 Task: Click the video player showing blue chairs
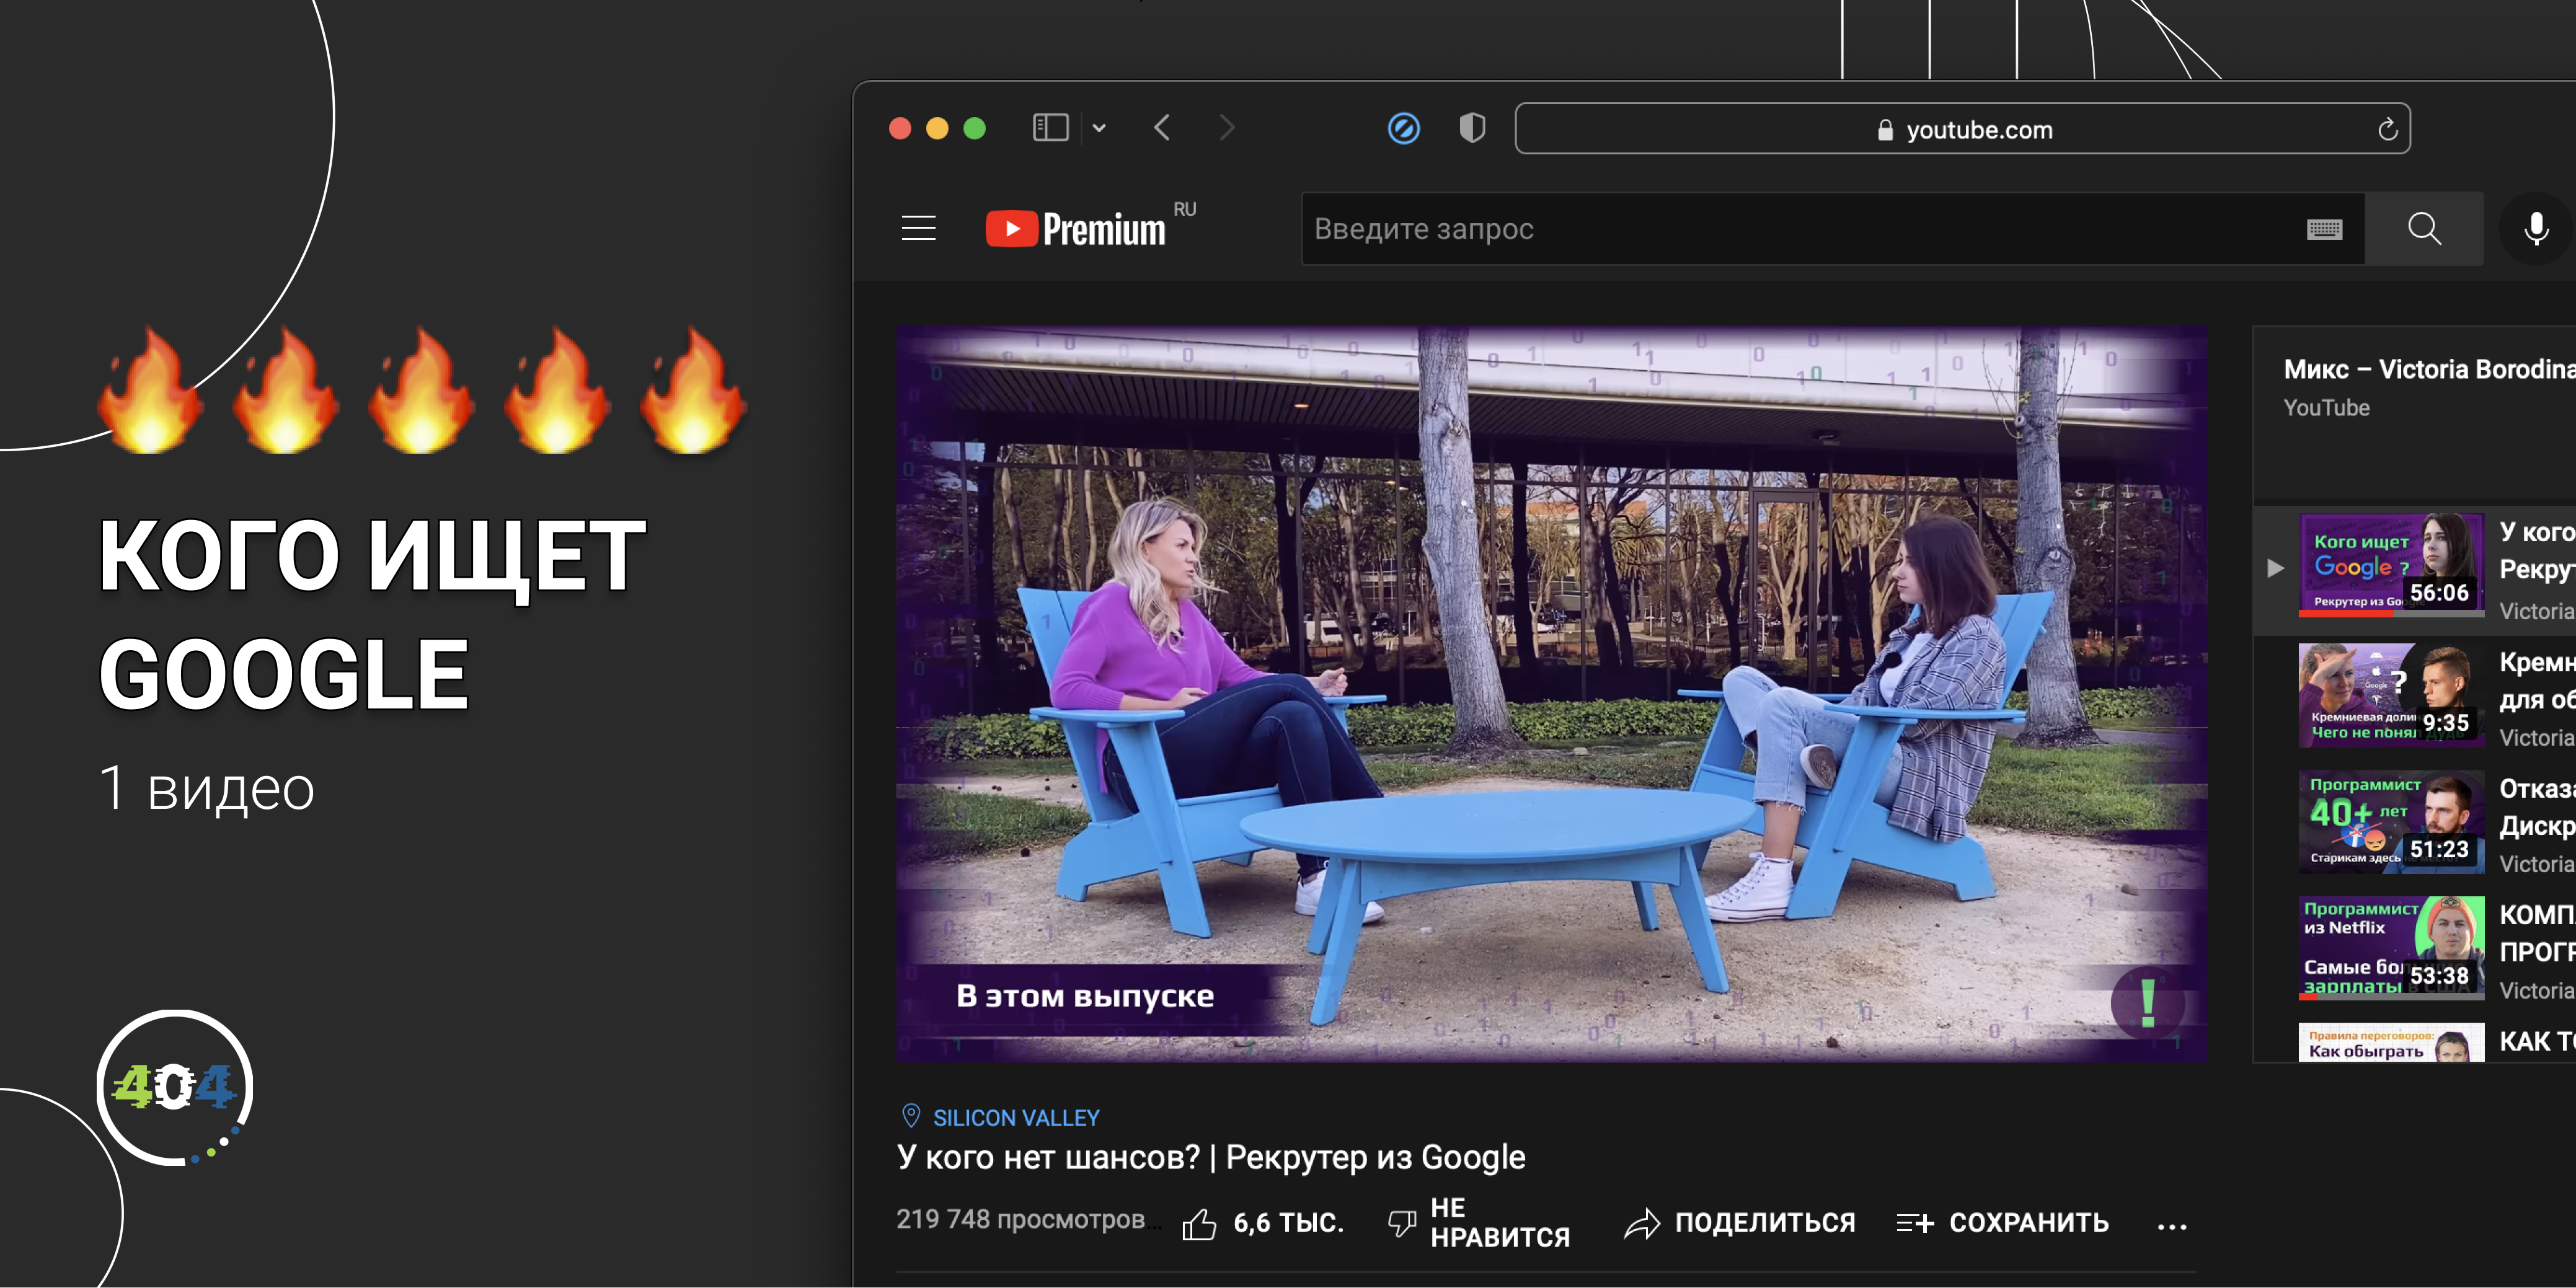coord(1551,694)
